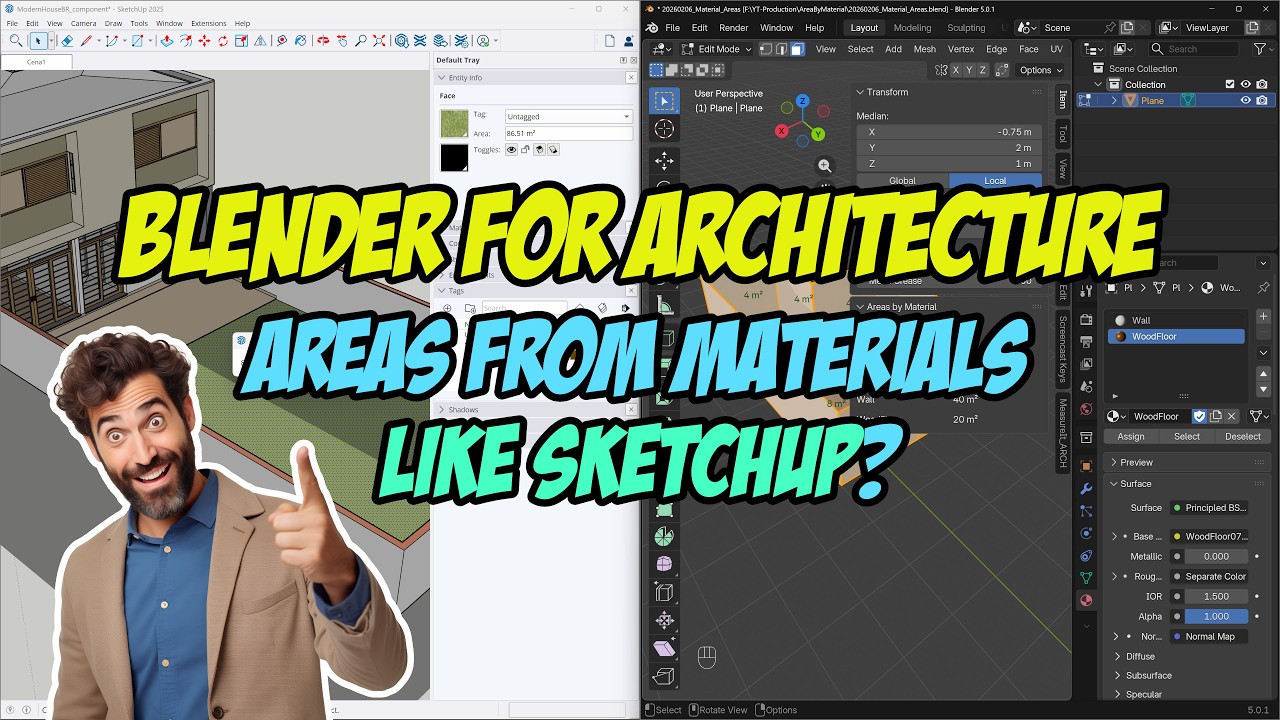Open the sidebar Tool tab
The width and height of the screenshot is (1280, 720).
click(x=1062, y=134)
